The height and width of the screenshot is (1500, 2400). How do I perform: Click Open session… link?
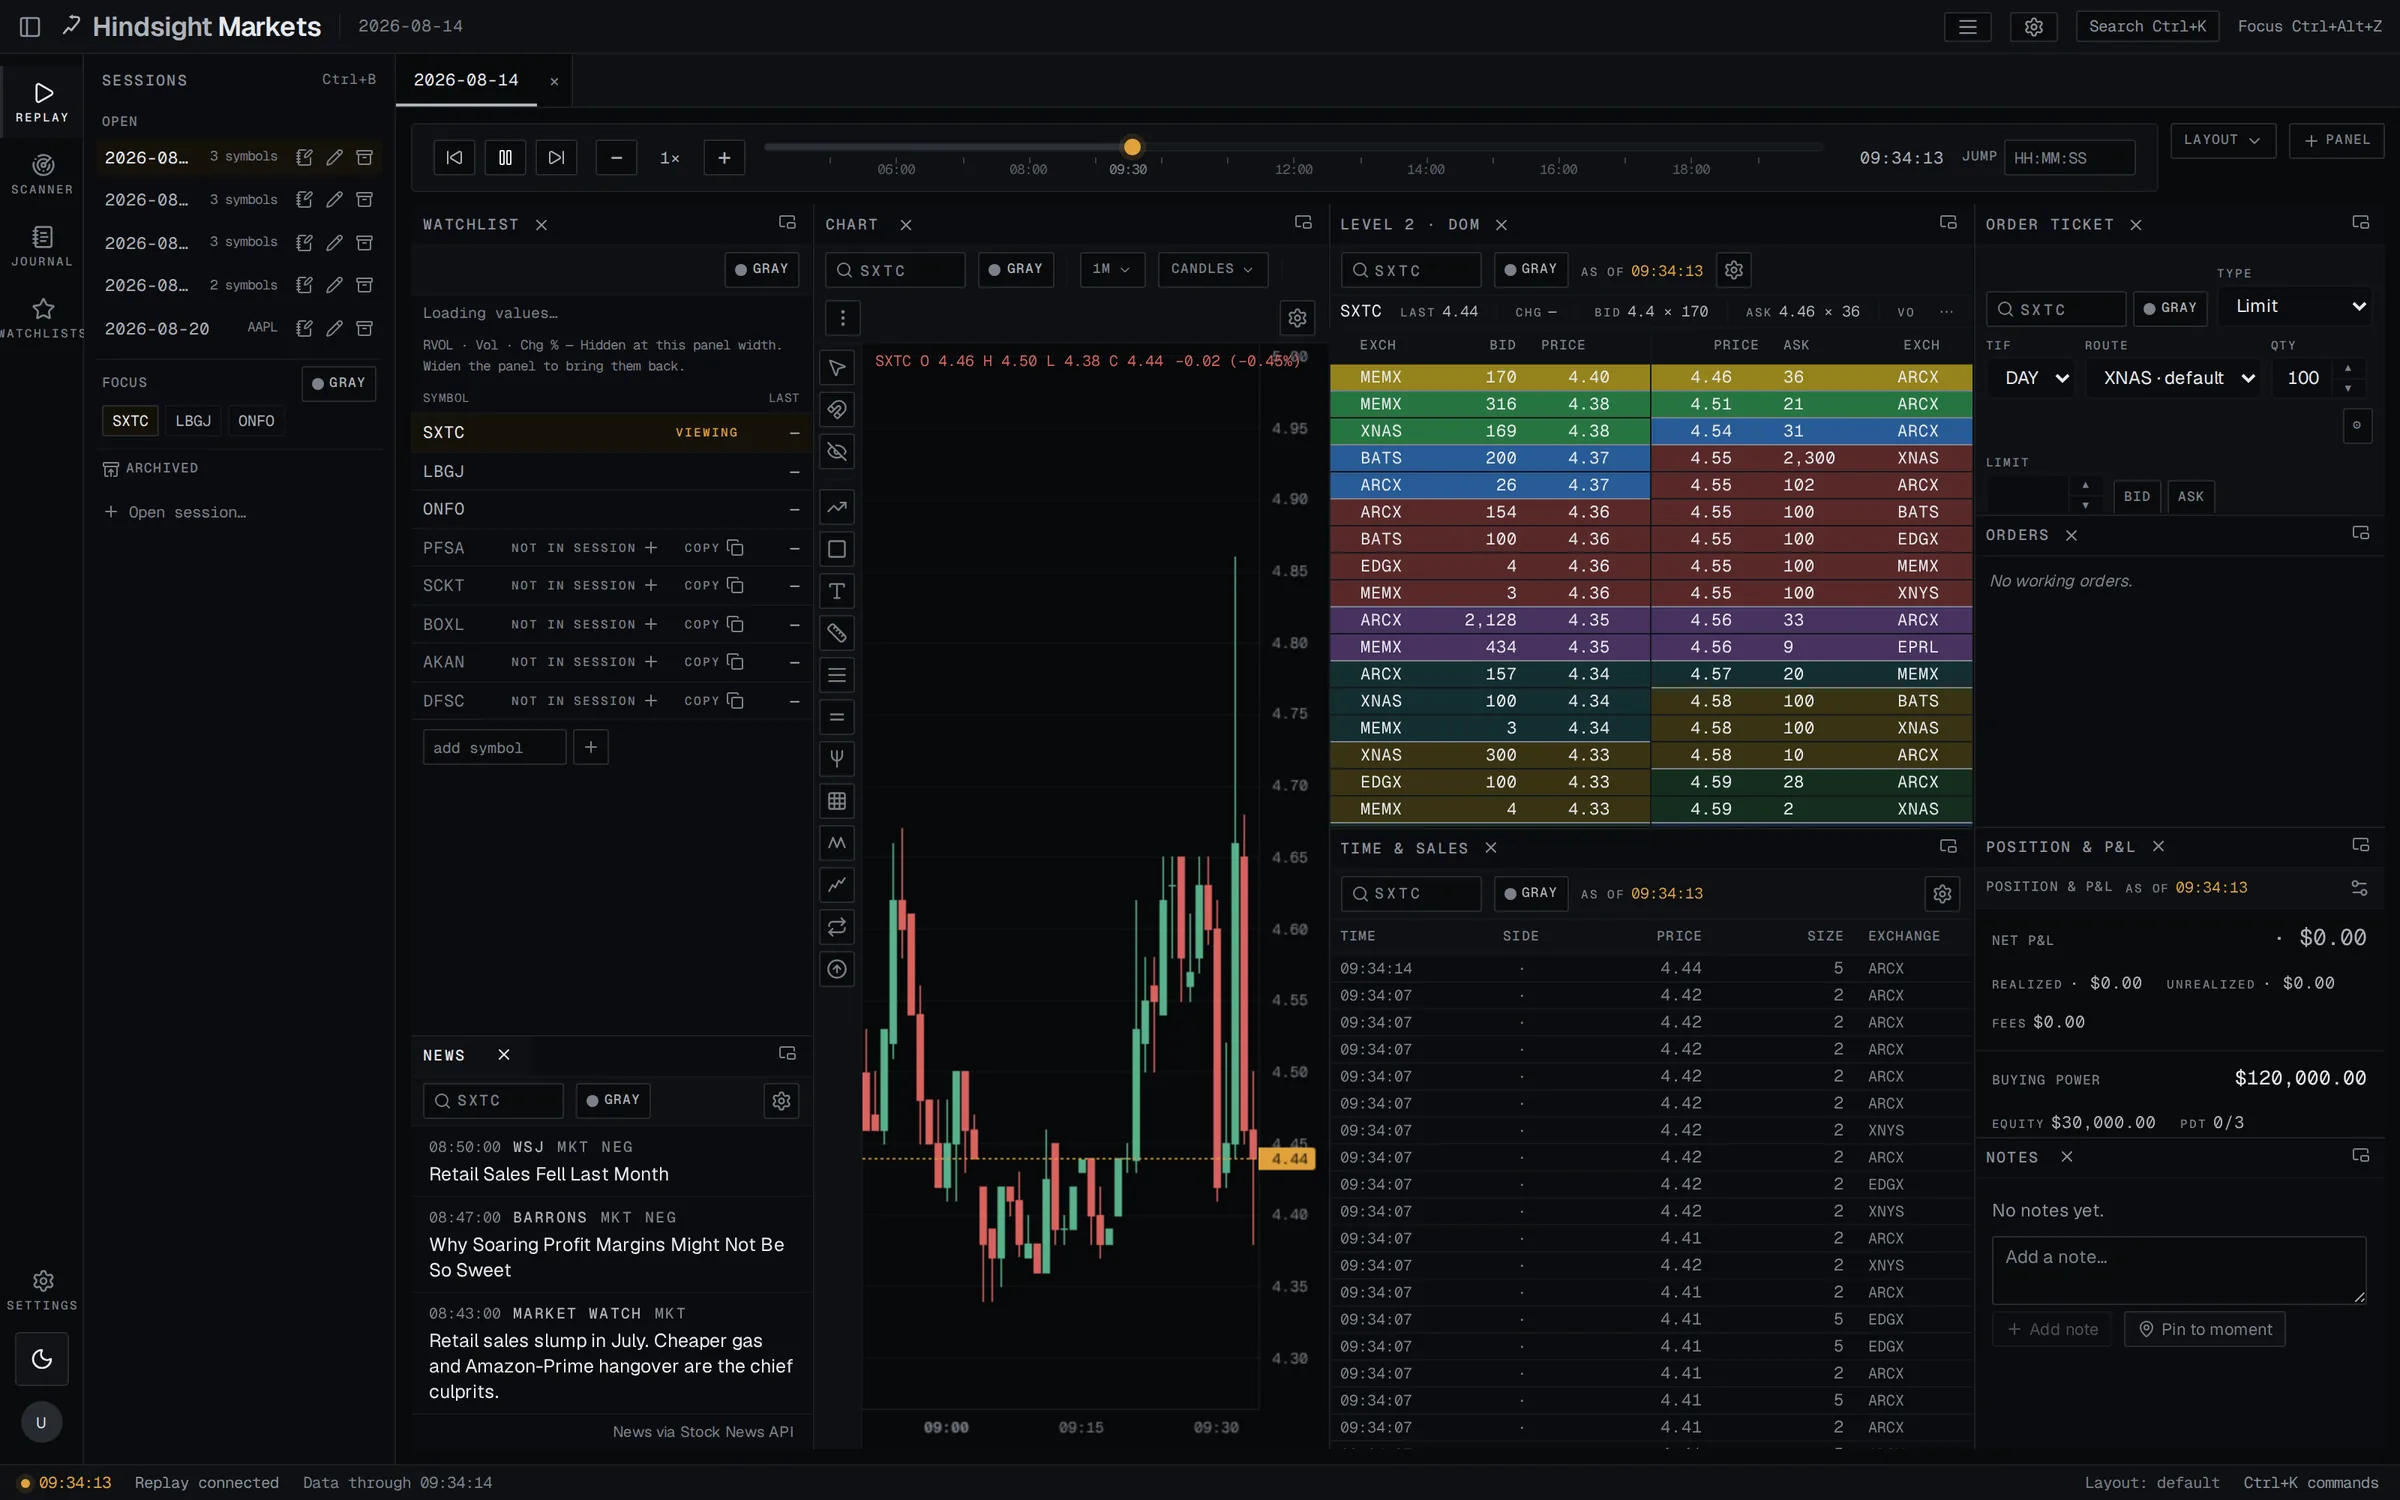176,512
